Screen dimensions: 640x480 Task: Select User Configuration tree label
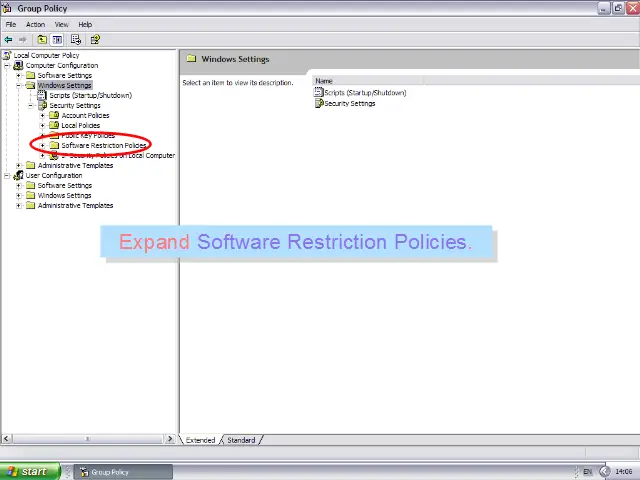[54, 176]
